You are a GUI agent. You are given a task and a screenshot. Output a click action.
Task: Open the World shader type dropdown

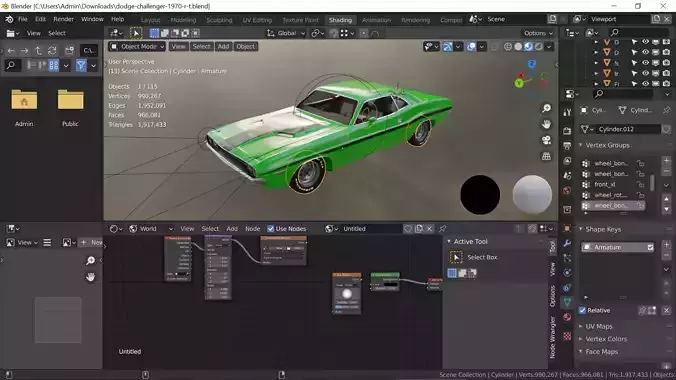152,229
